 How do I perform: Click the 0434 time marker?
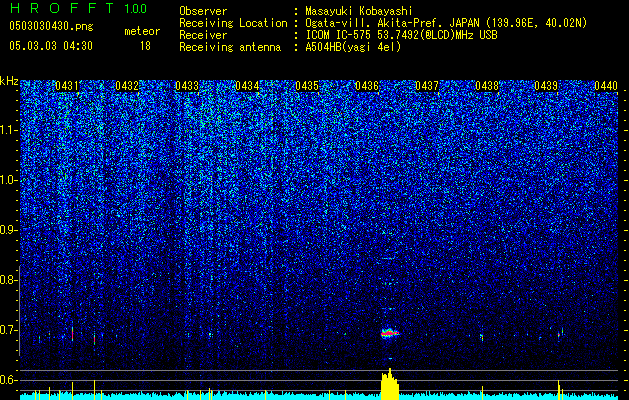click(x=247, y=86)
